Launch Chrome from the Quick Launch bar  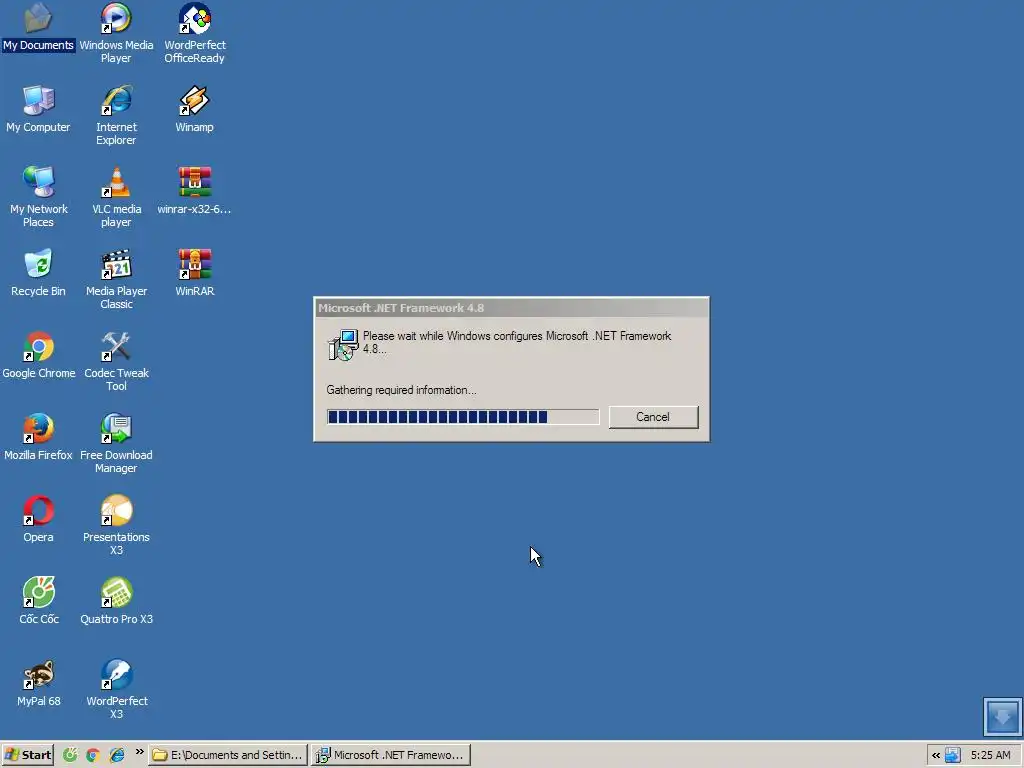[93, 755]
